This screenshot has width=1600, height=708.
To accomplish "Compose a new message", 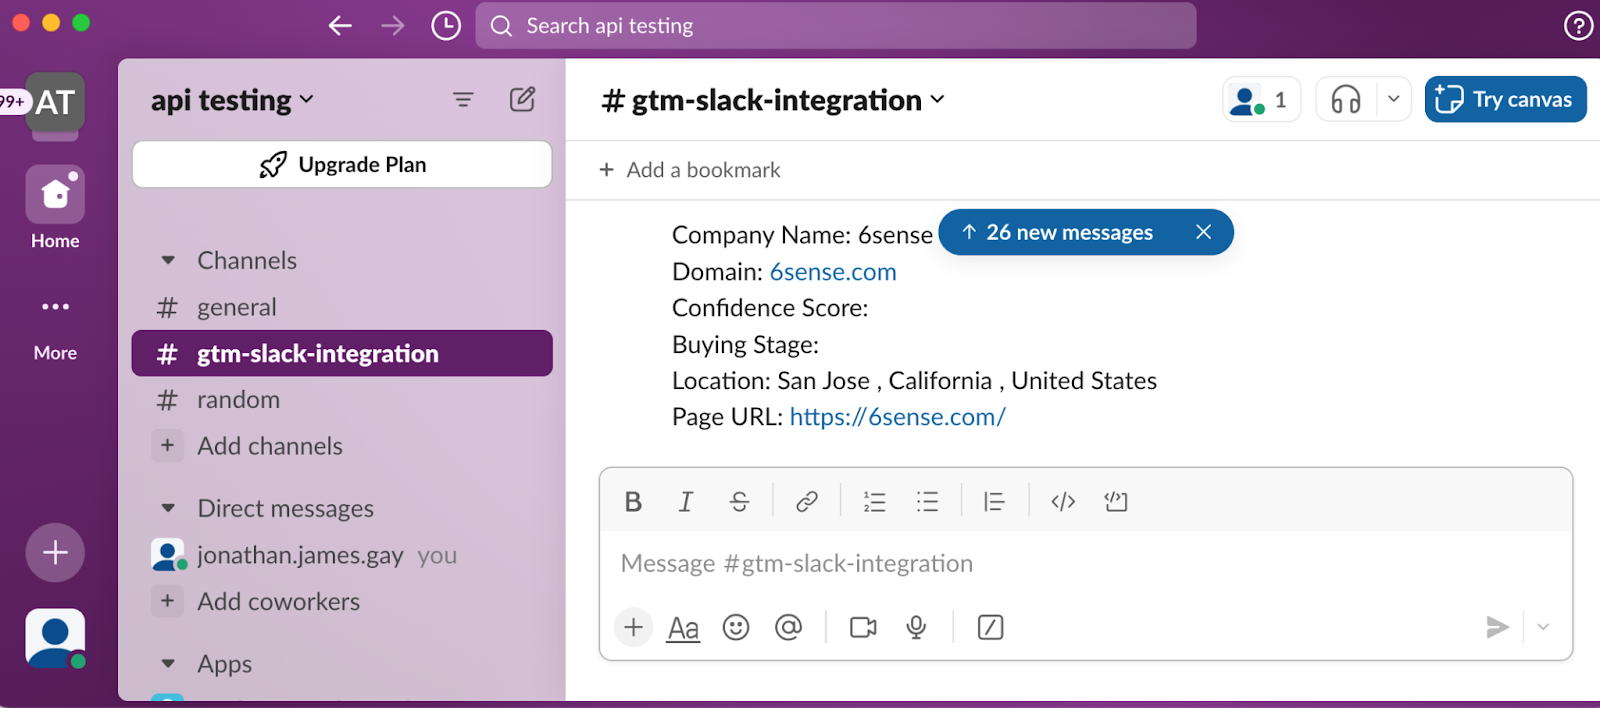I will pyautogui.click(x=522, y=100).
